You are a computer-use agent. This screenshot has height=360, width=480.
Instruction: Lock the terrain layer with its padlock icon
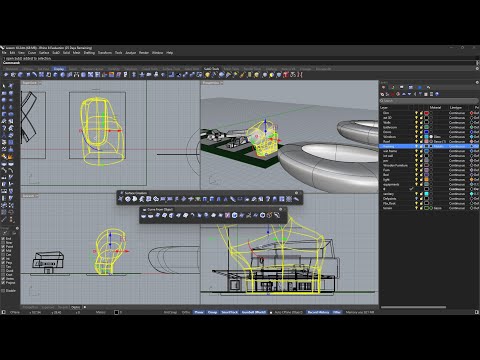click(x=421, y=208)
